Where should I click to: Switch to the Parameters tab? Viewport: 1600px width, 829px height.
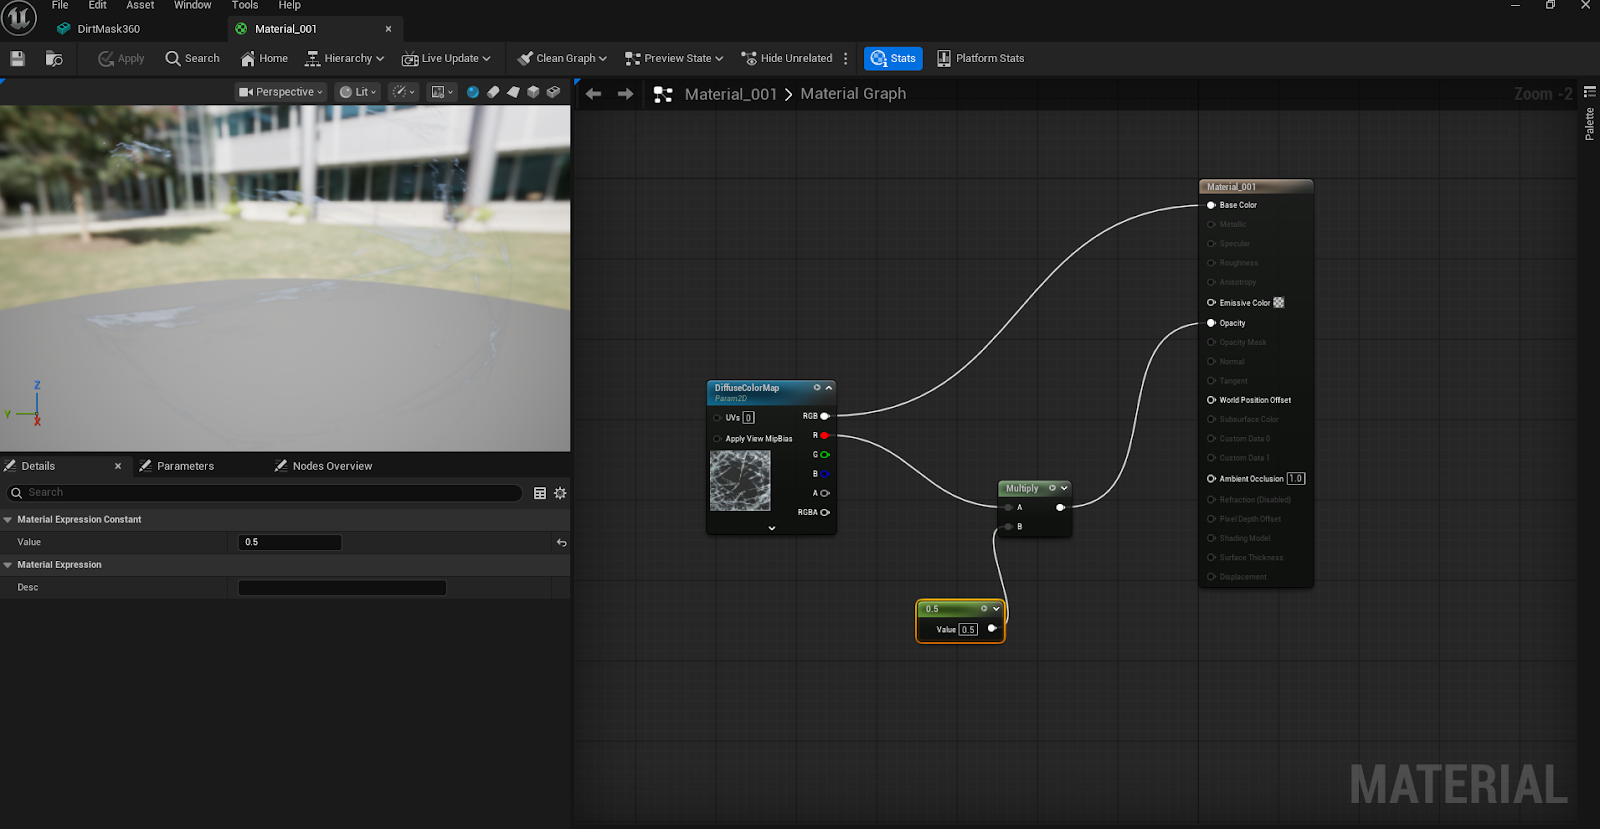[185, 466]
